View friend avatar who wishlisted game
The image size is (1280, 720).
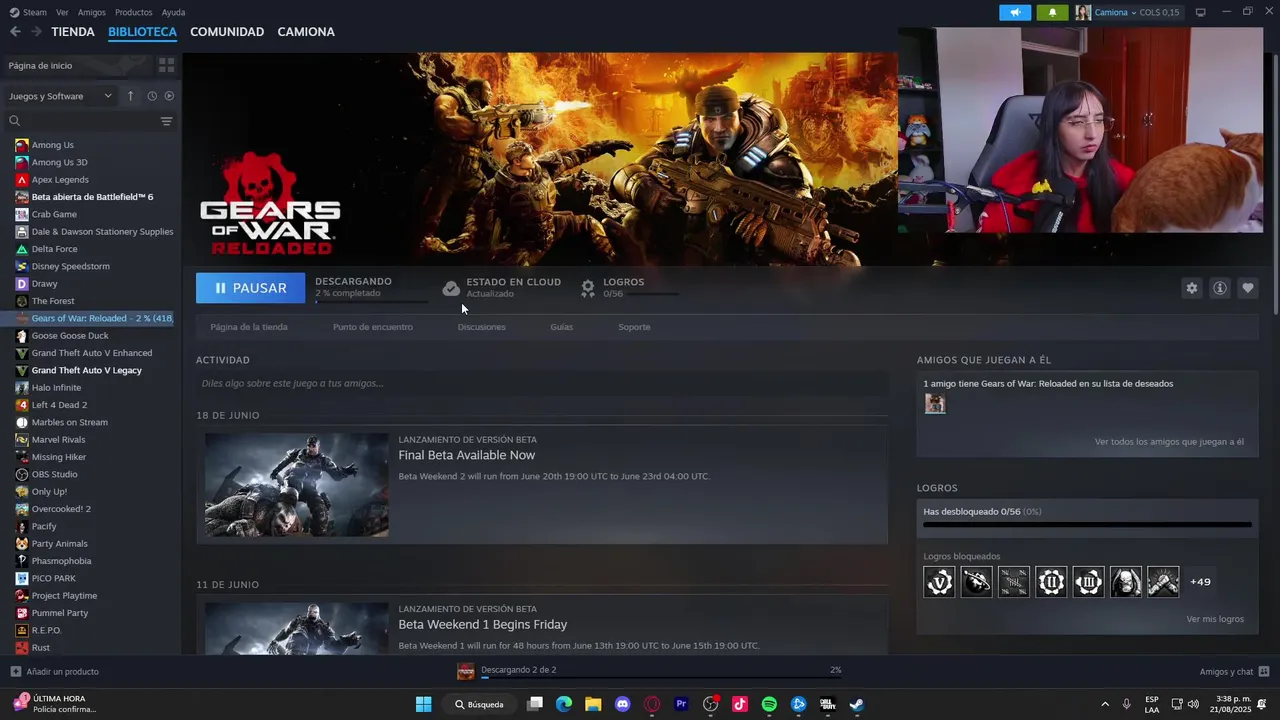tap(935, 404)
